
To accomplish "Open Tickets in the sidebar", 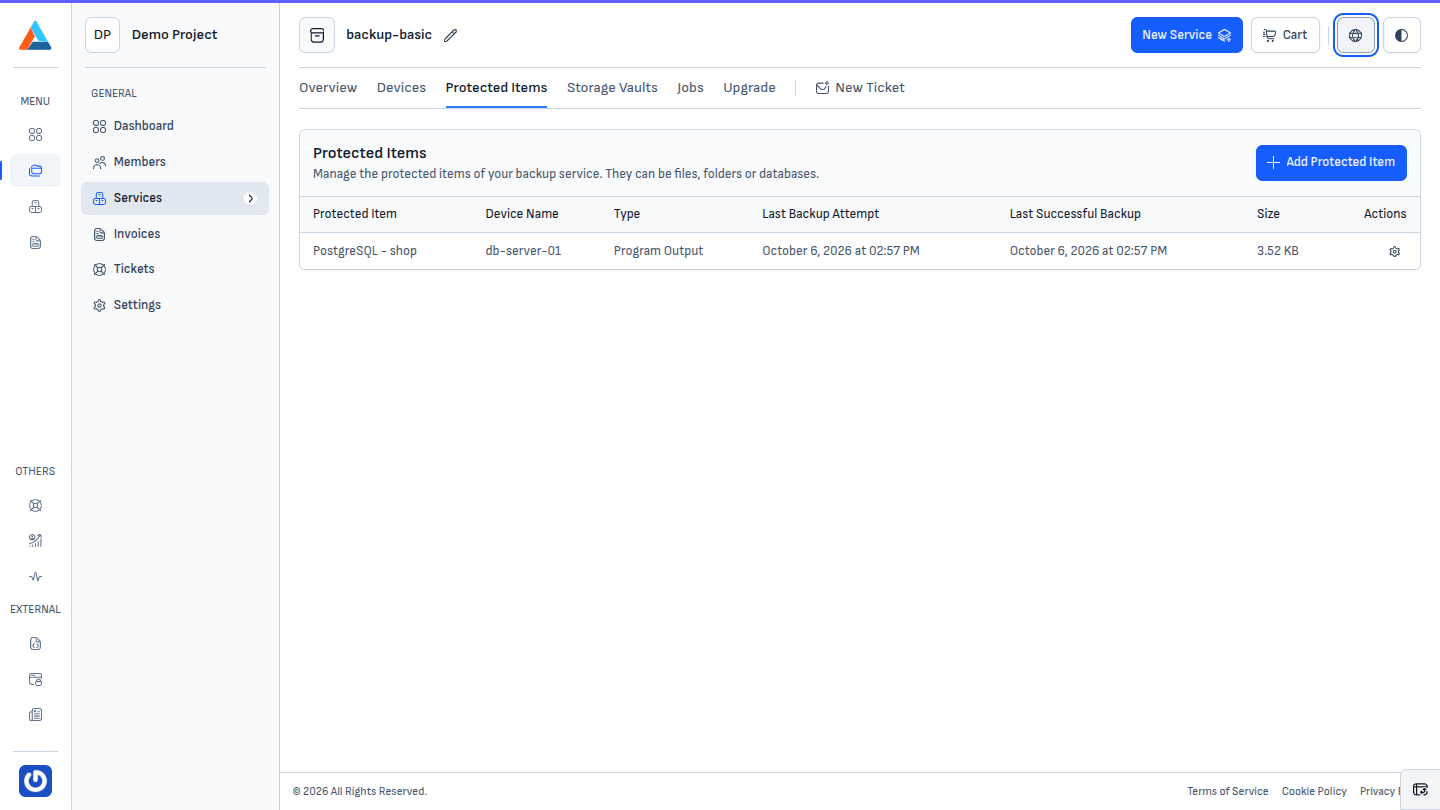I will tap(175, 269).
